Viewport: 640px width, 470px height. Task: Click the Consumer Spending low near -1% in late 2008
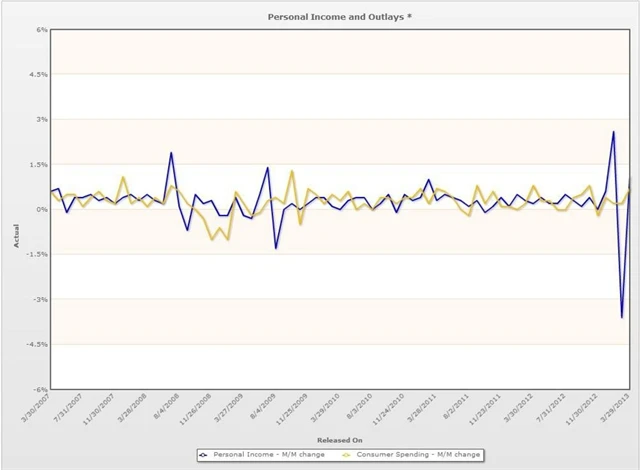tap(212, 239)
